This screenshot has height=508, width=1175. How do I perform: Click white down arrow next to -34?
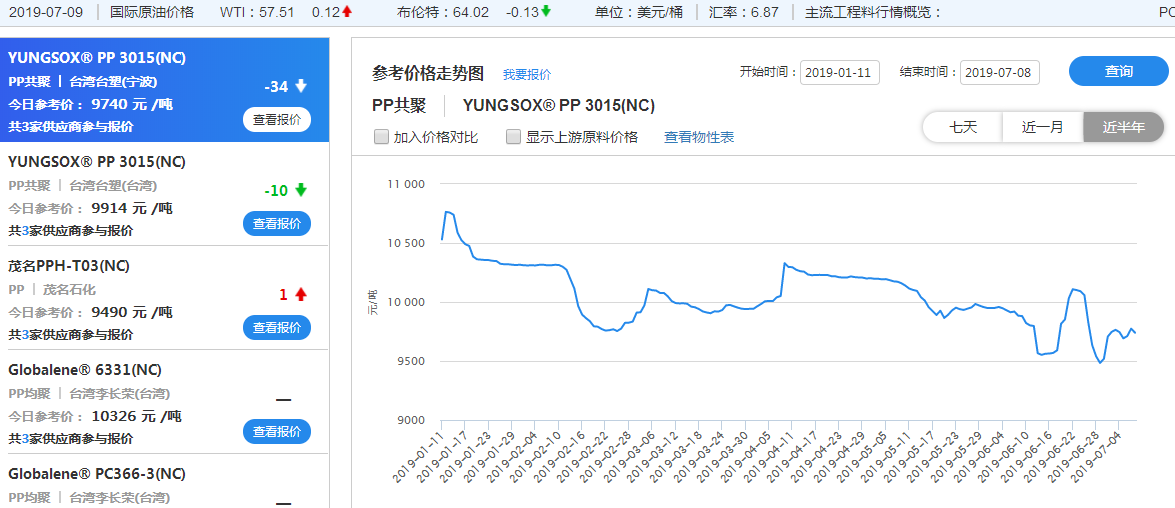tap(300, 87)
